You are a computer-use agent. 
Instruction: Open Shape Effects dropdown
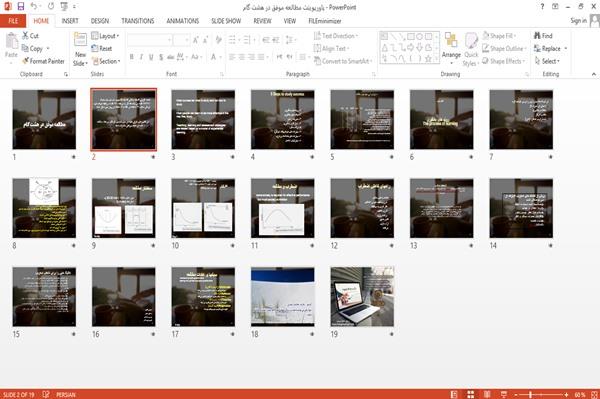(x=504, y=61)
